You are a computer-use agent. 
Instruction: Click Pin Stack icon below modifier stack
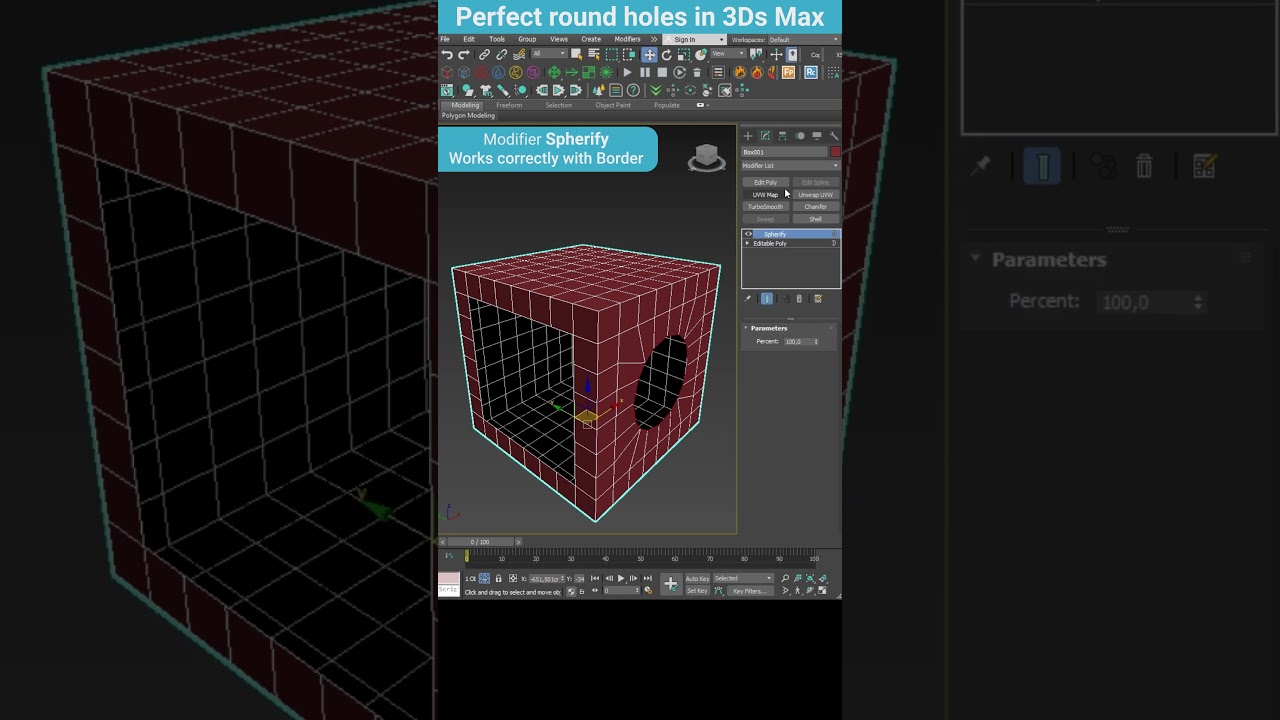click(x=747, y=298)
